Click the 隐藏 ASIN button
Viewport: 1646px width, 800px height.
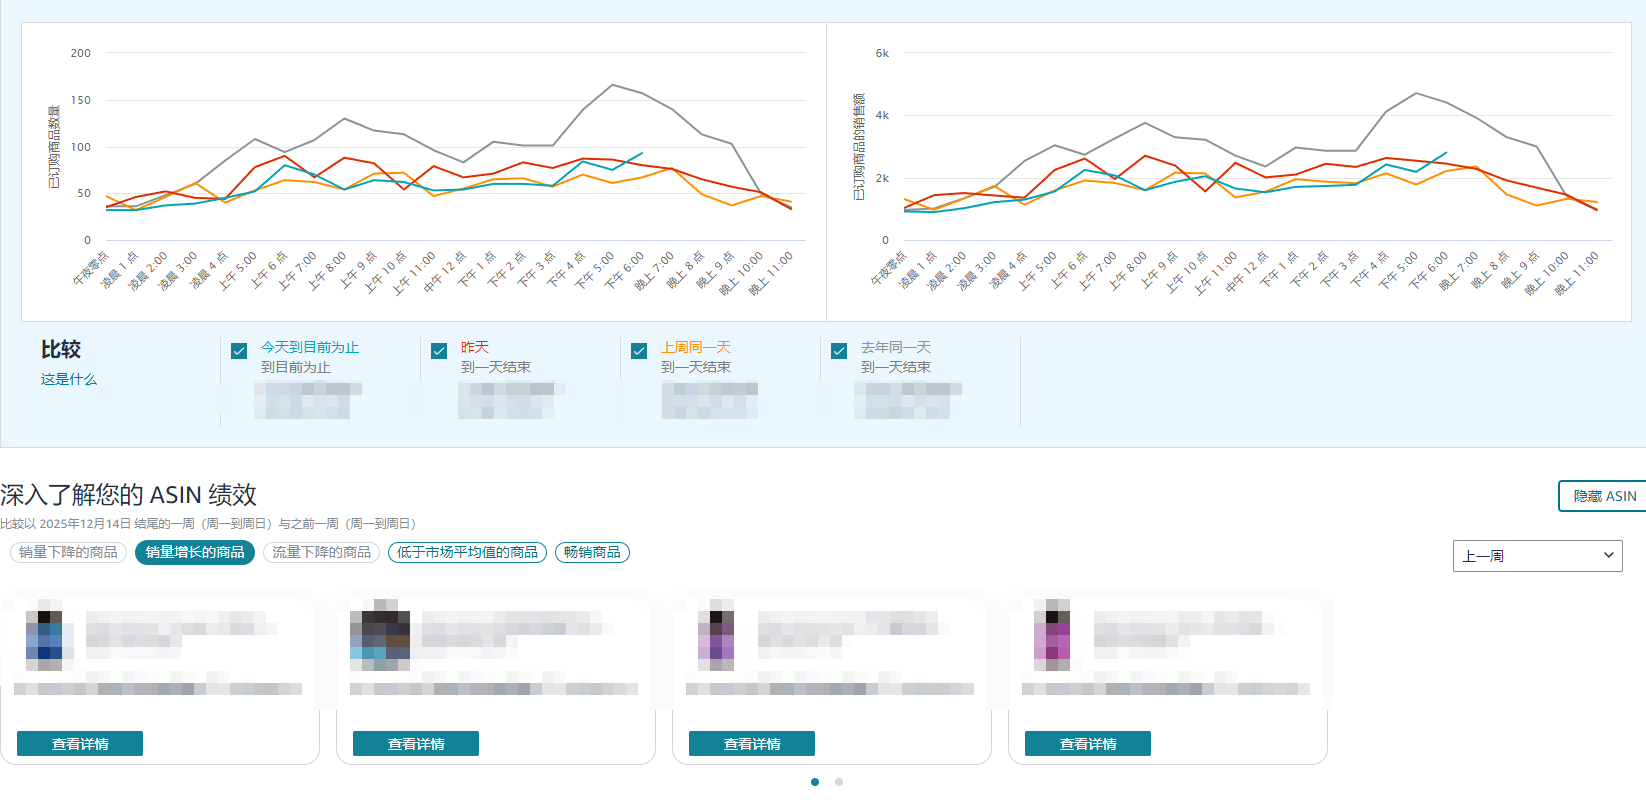[x=1603, y=496]
